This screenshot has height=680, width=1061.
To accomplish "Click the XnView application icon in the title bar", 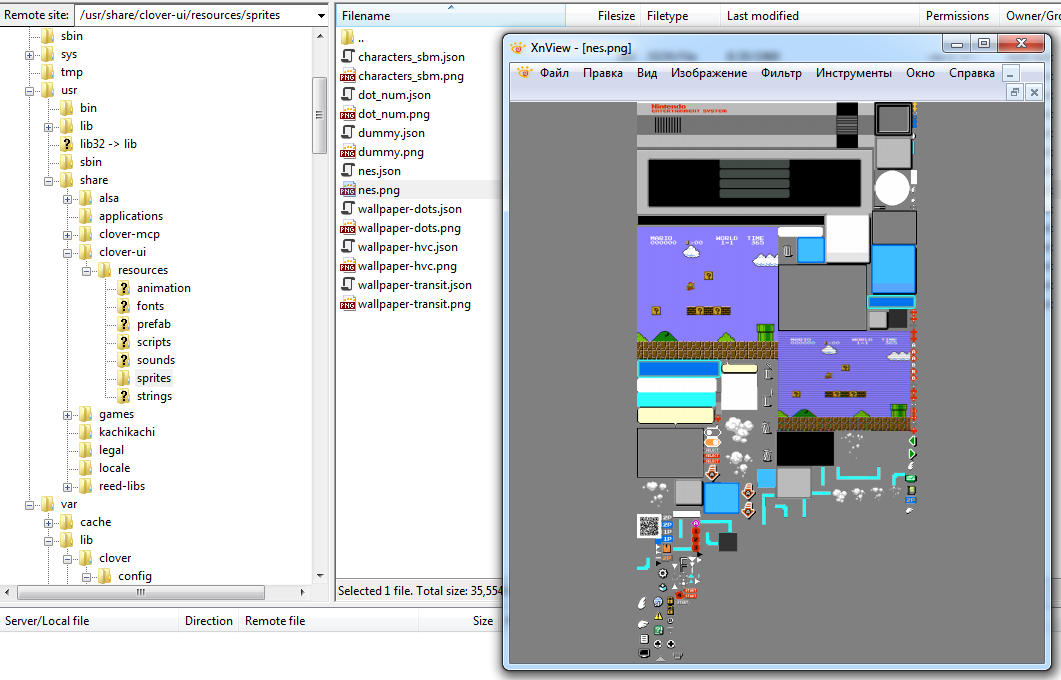I will pos(516,46).
